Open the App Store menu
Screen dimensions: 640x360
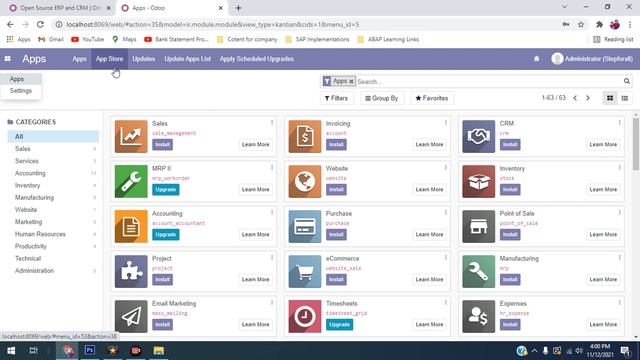click(x=109, y=59)
